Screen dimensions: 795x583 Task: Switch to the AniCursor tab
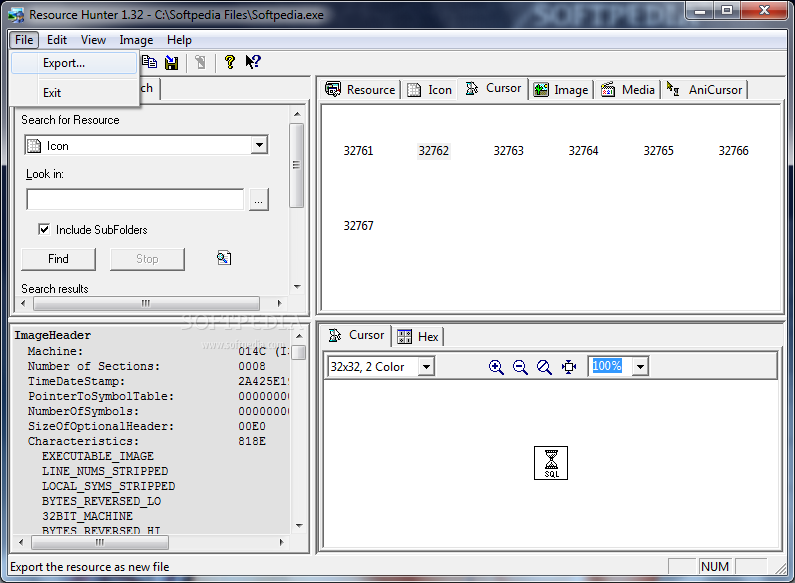(705, 90)
